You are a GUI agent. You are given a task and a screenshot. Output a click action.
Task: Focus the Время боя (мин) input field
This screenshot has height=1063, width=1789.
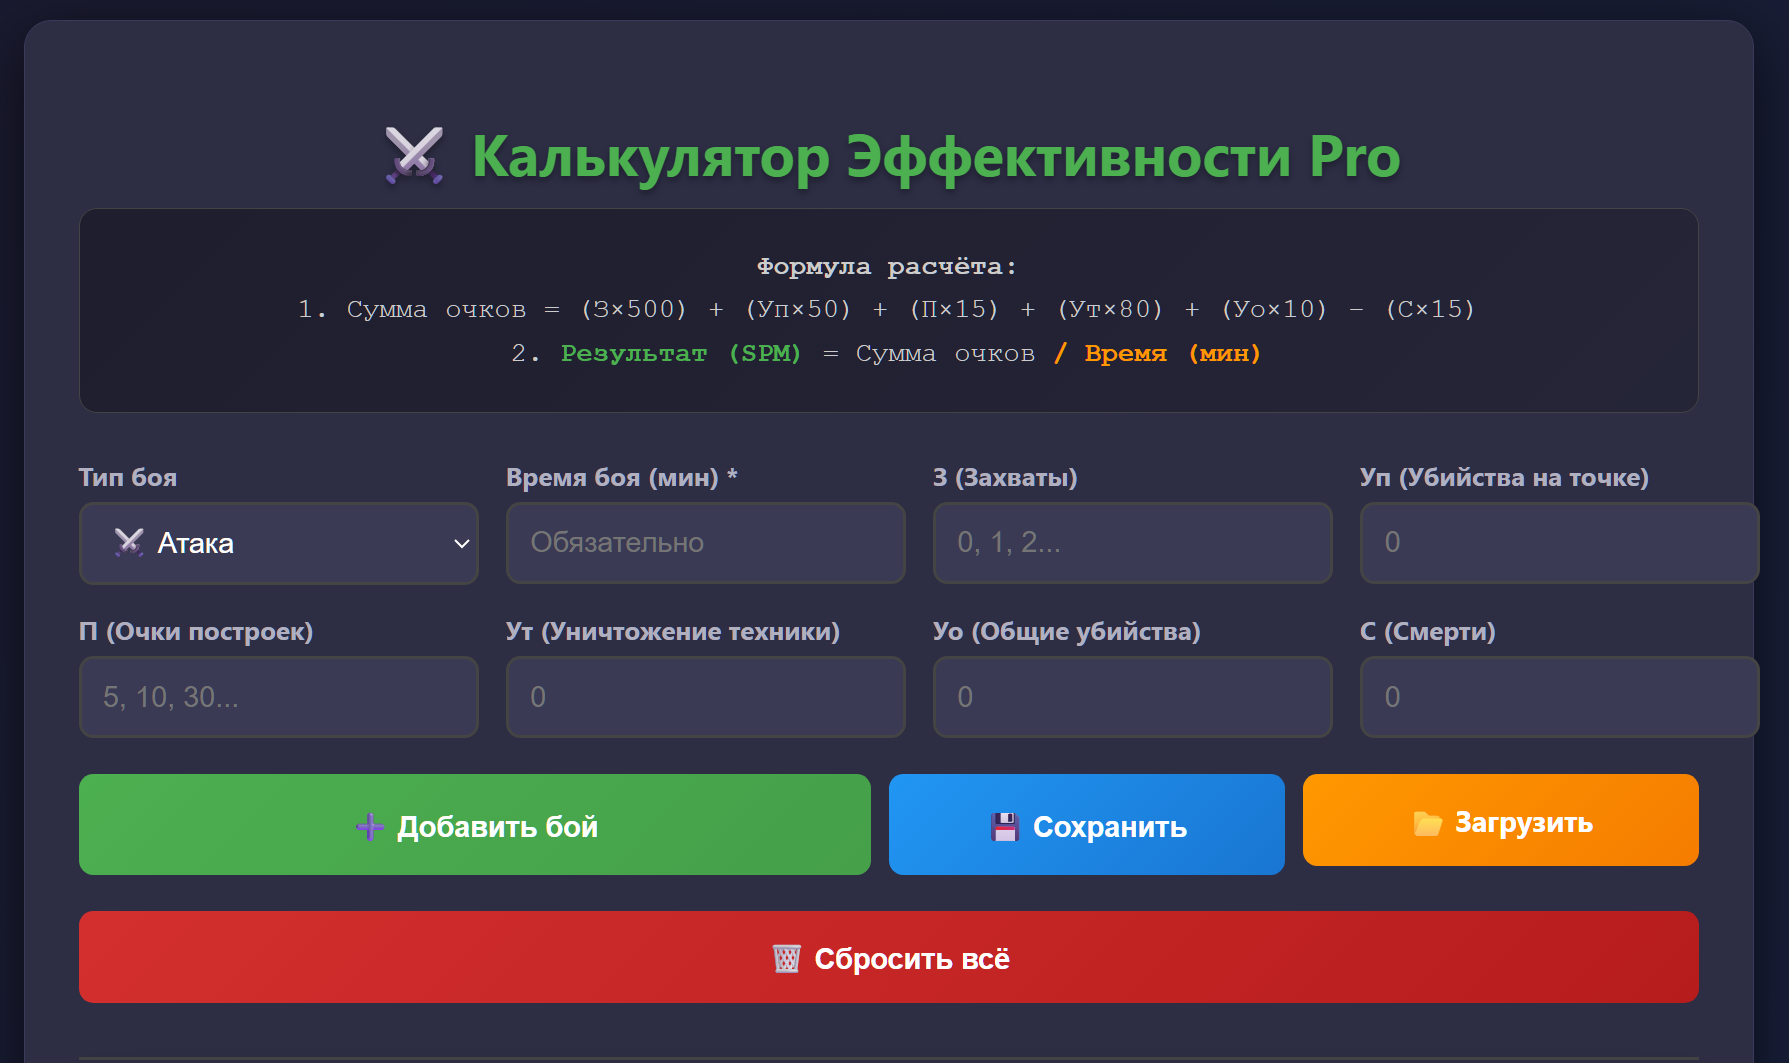(705, 543)
